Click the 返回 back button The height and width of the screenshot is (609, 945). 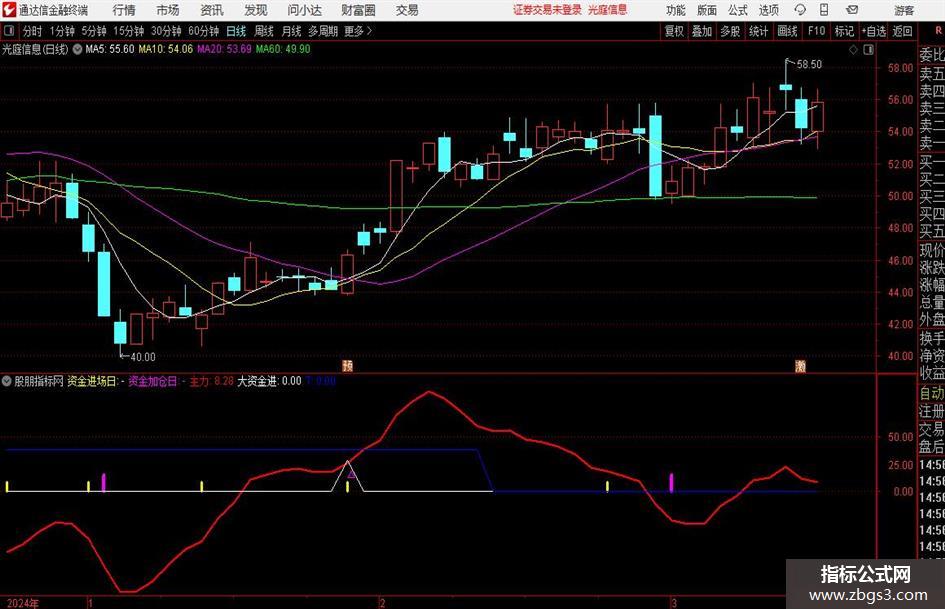tap(902, 31)
